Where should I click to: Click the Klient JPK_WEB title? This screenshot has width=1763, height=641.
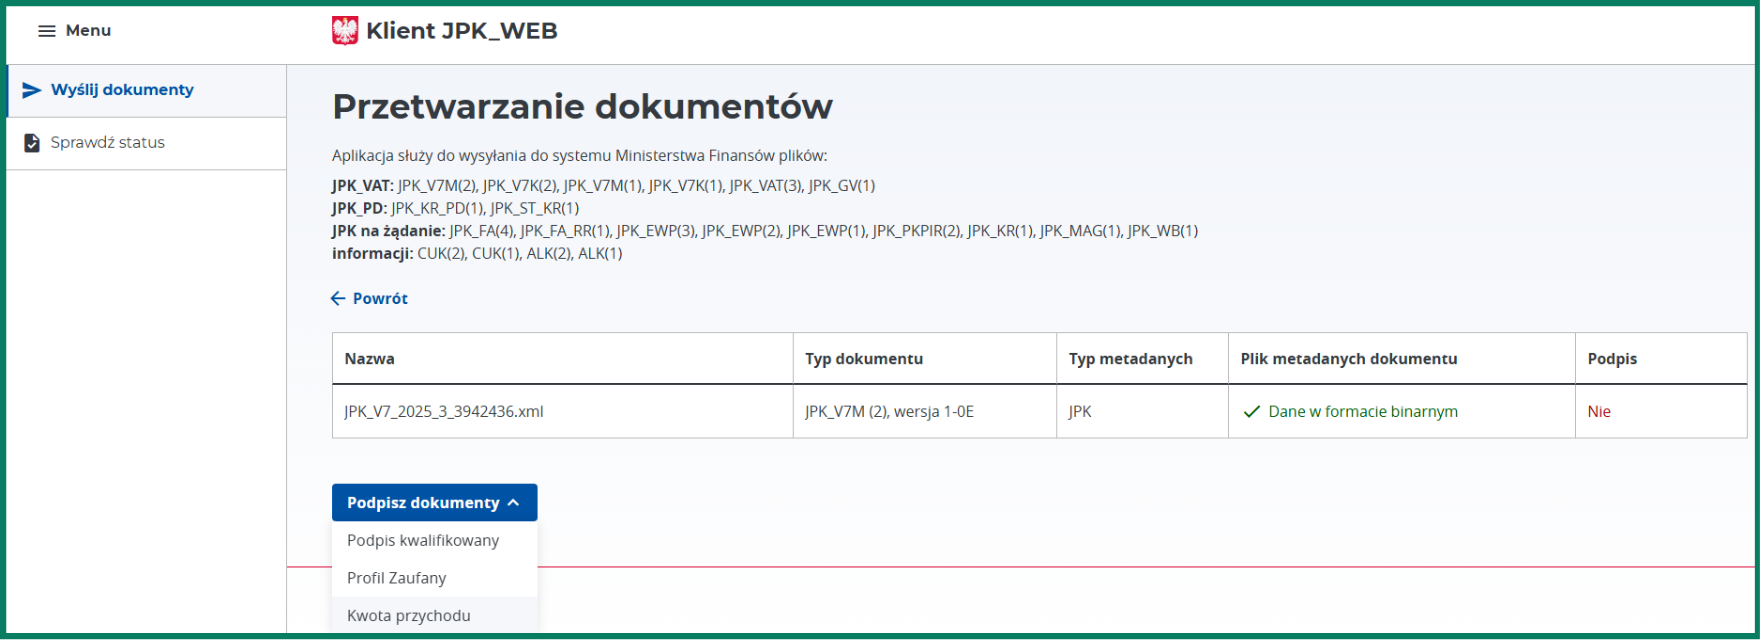tap(462, 31)
